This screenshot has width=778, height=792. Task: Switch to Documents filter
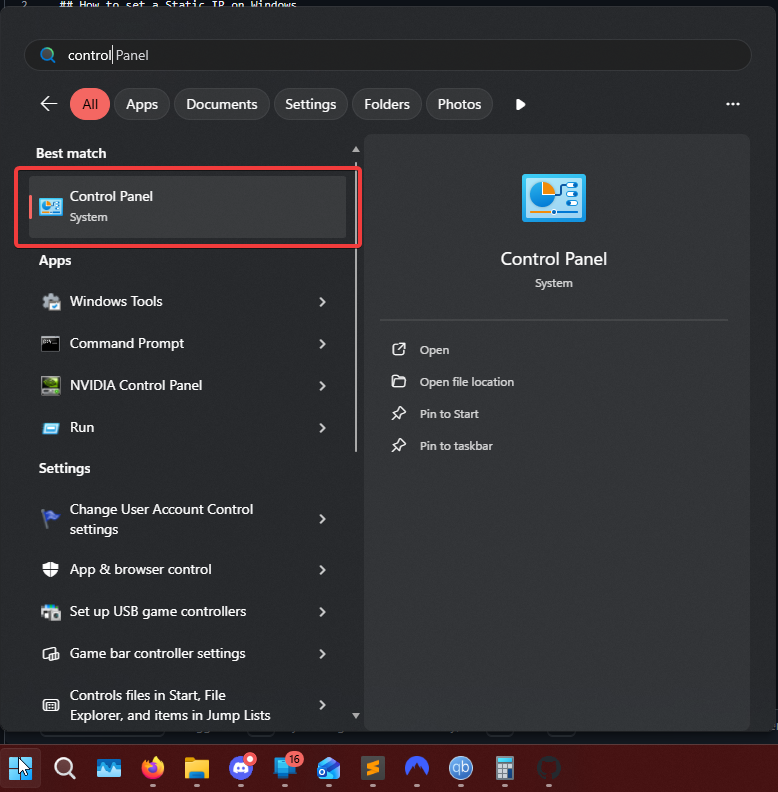pos(222,104)
